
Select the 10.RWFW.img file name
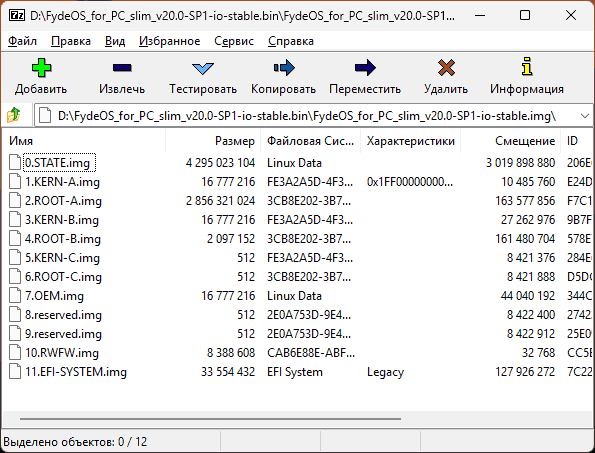tap(62, 352)
